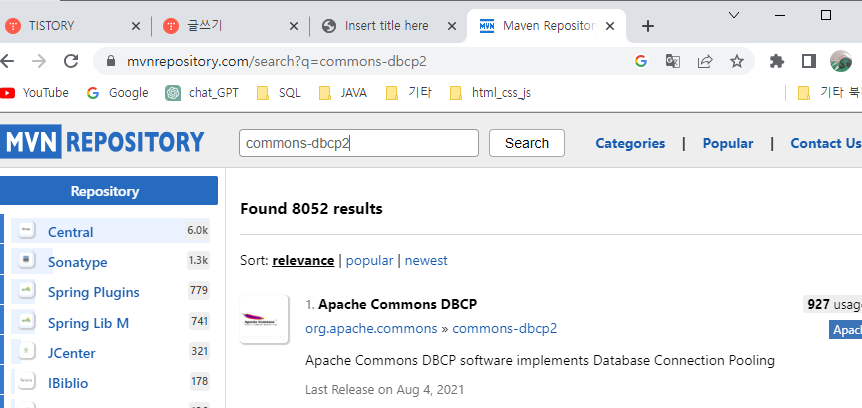Select the Maven Repository tab
The image size is (862, 408).
(546, 26)
